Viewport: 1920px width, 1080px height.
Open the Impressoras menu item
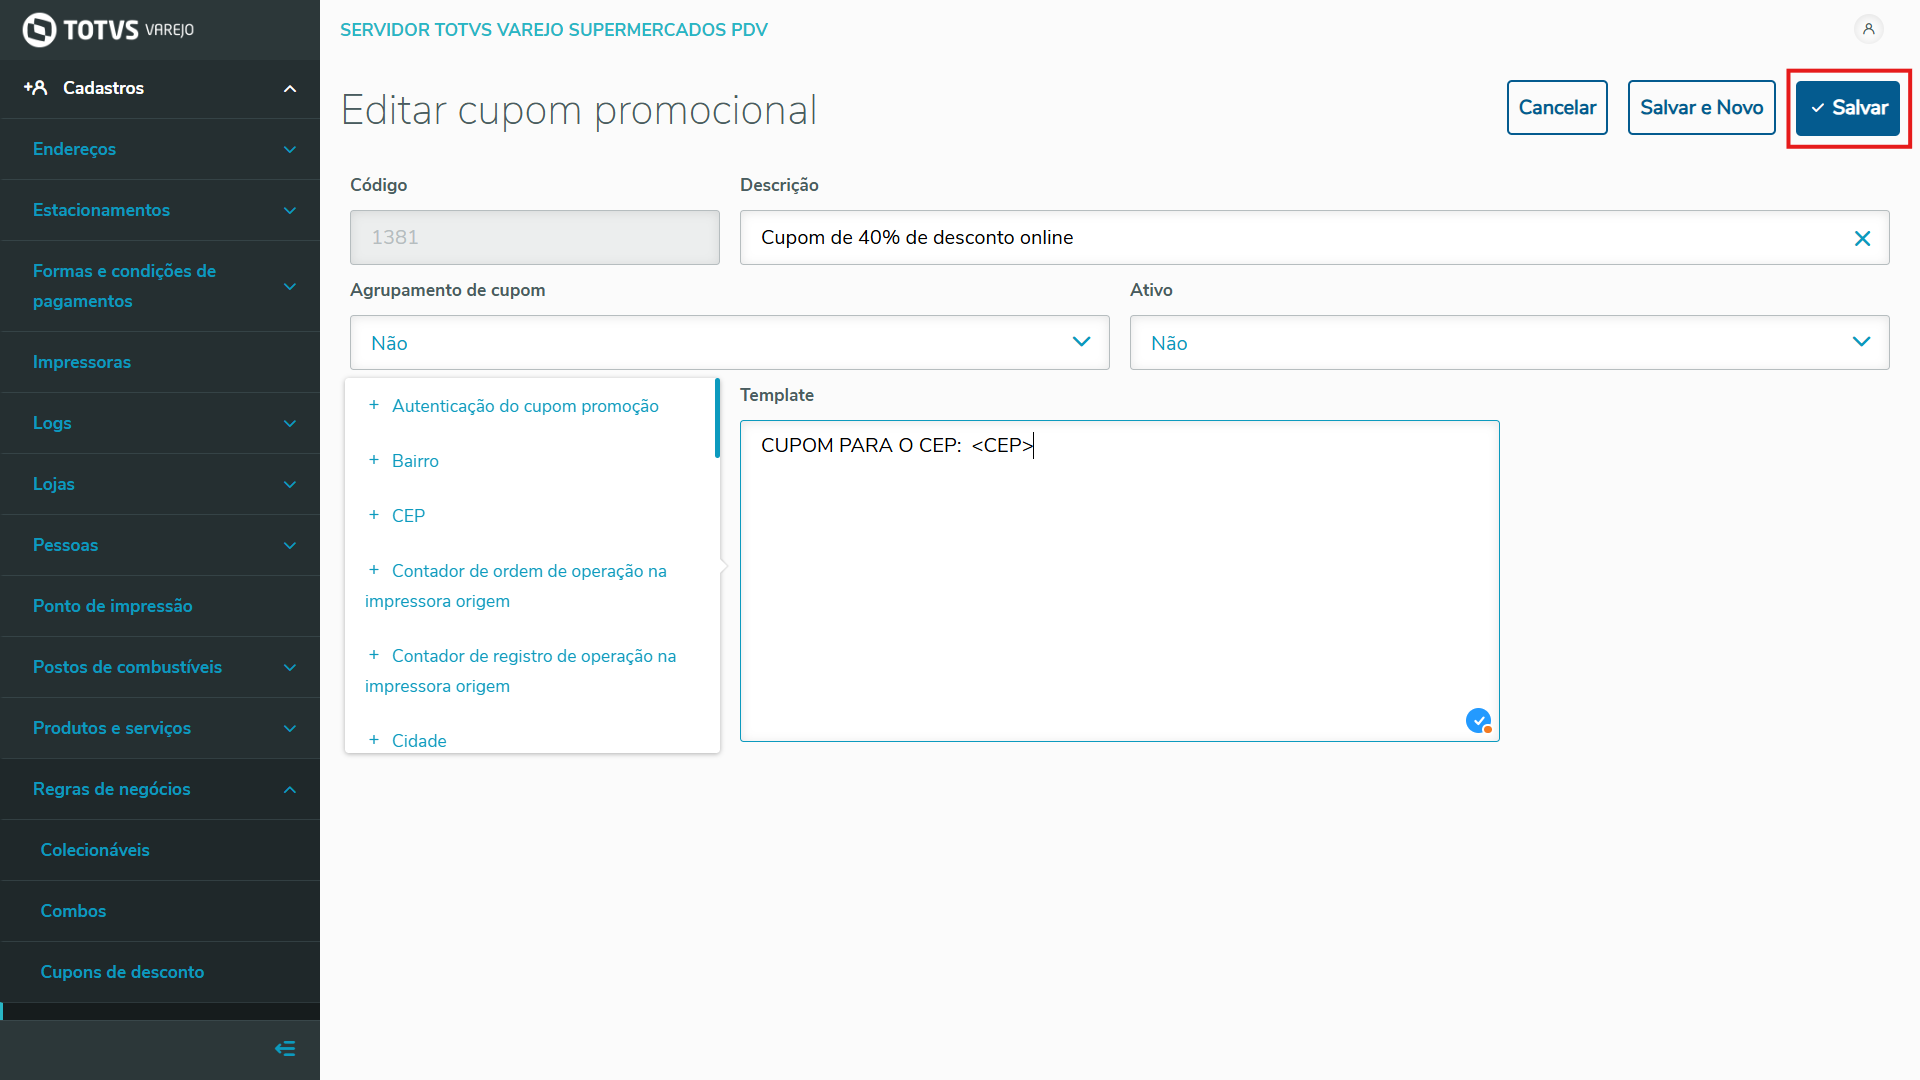coord(82,362)
